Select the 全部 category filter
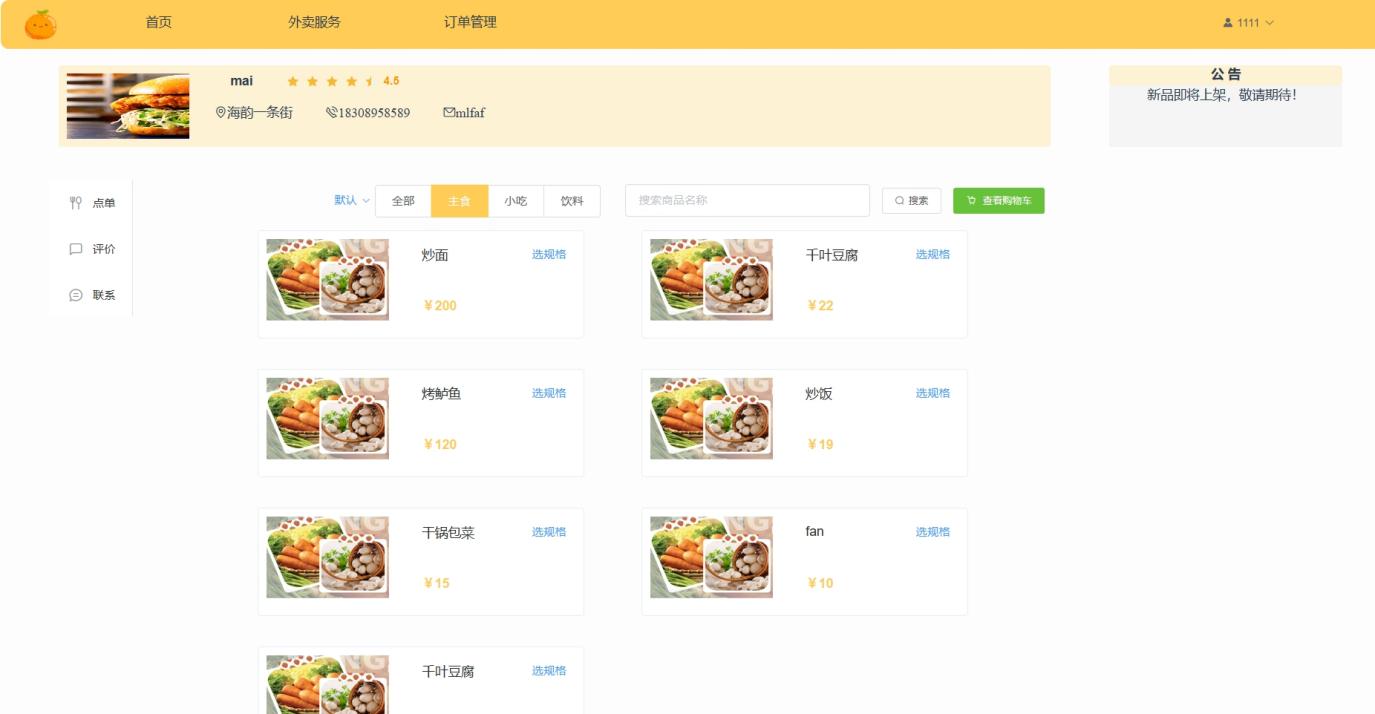 coord(403,201)
